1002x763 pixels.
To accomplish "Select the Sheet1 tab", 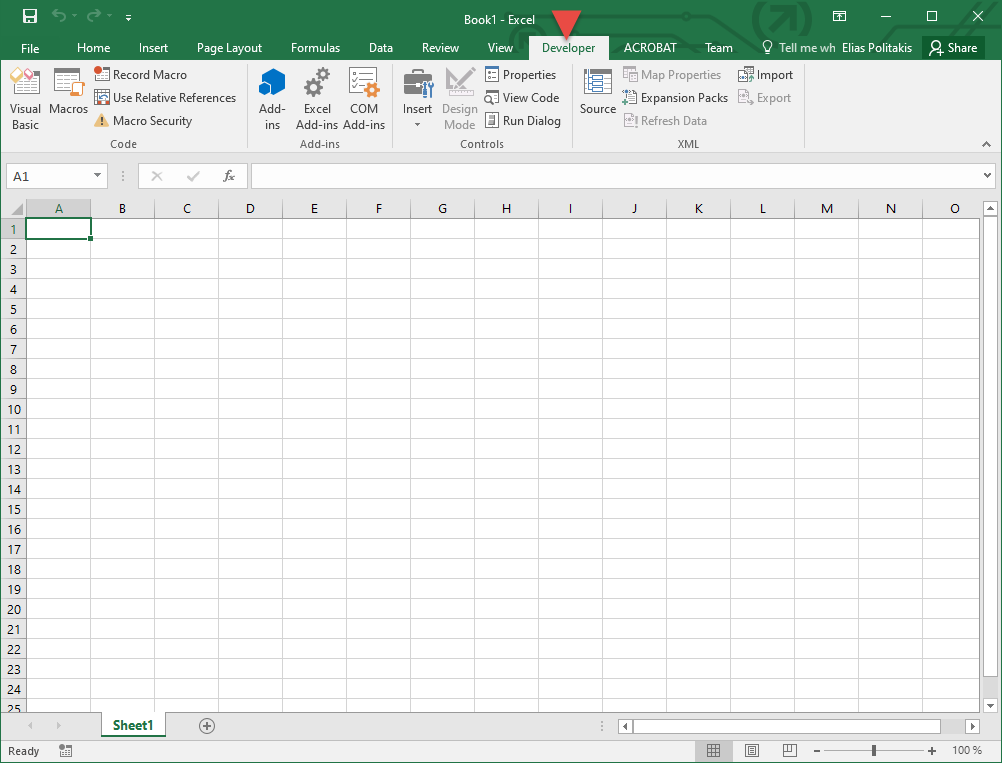I will point(133,725).
